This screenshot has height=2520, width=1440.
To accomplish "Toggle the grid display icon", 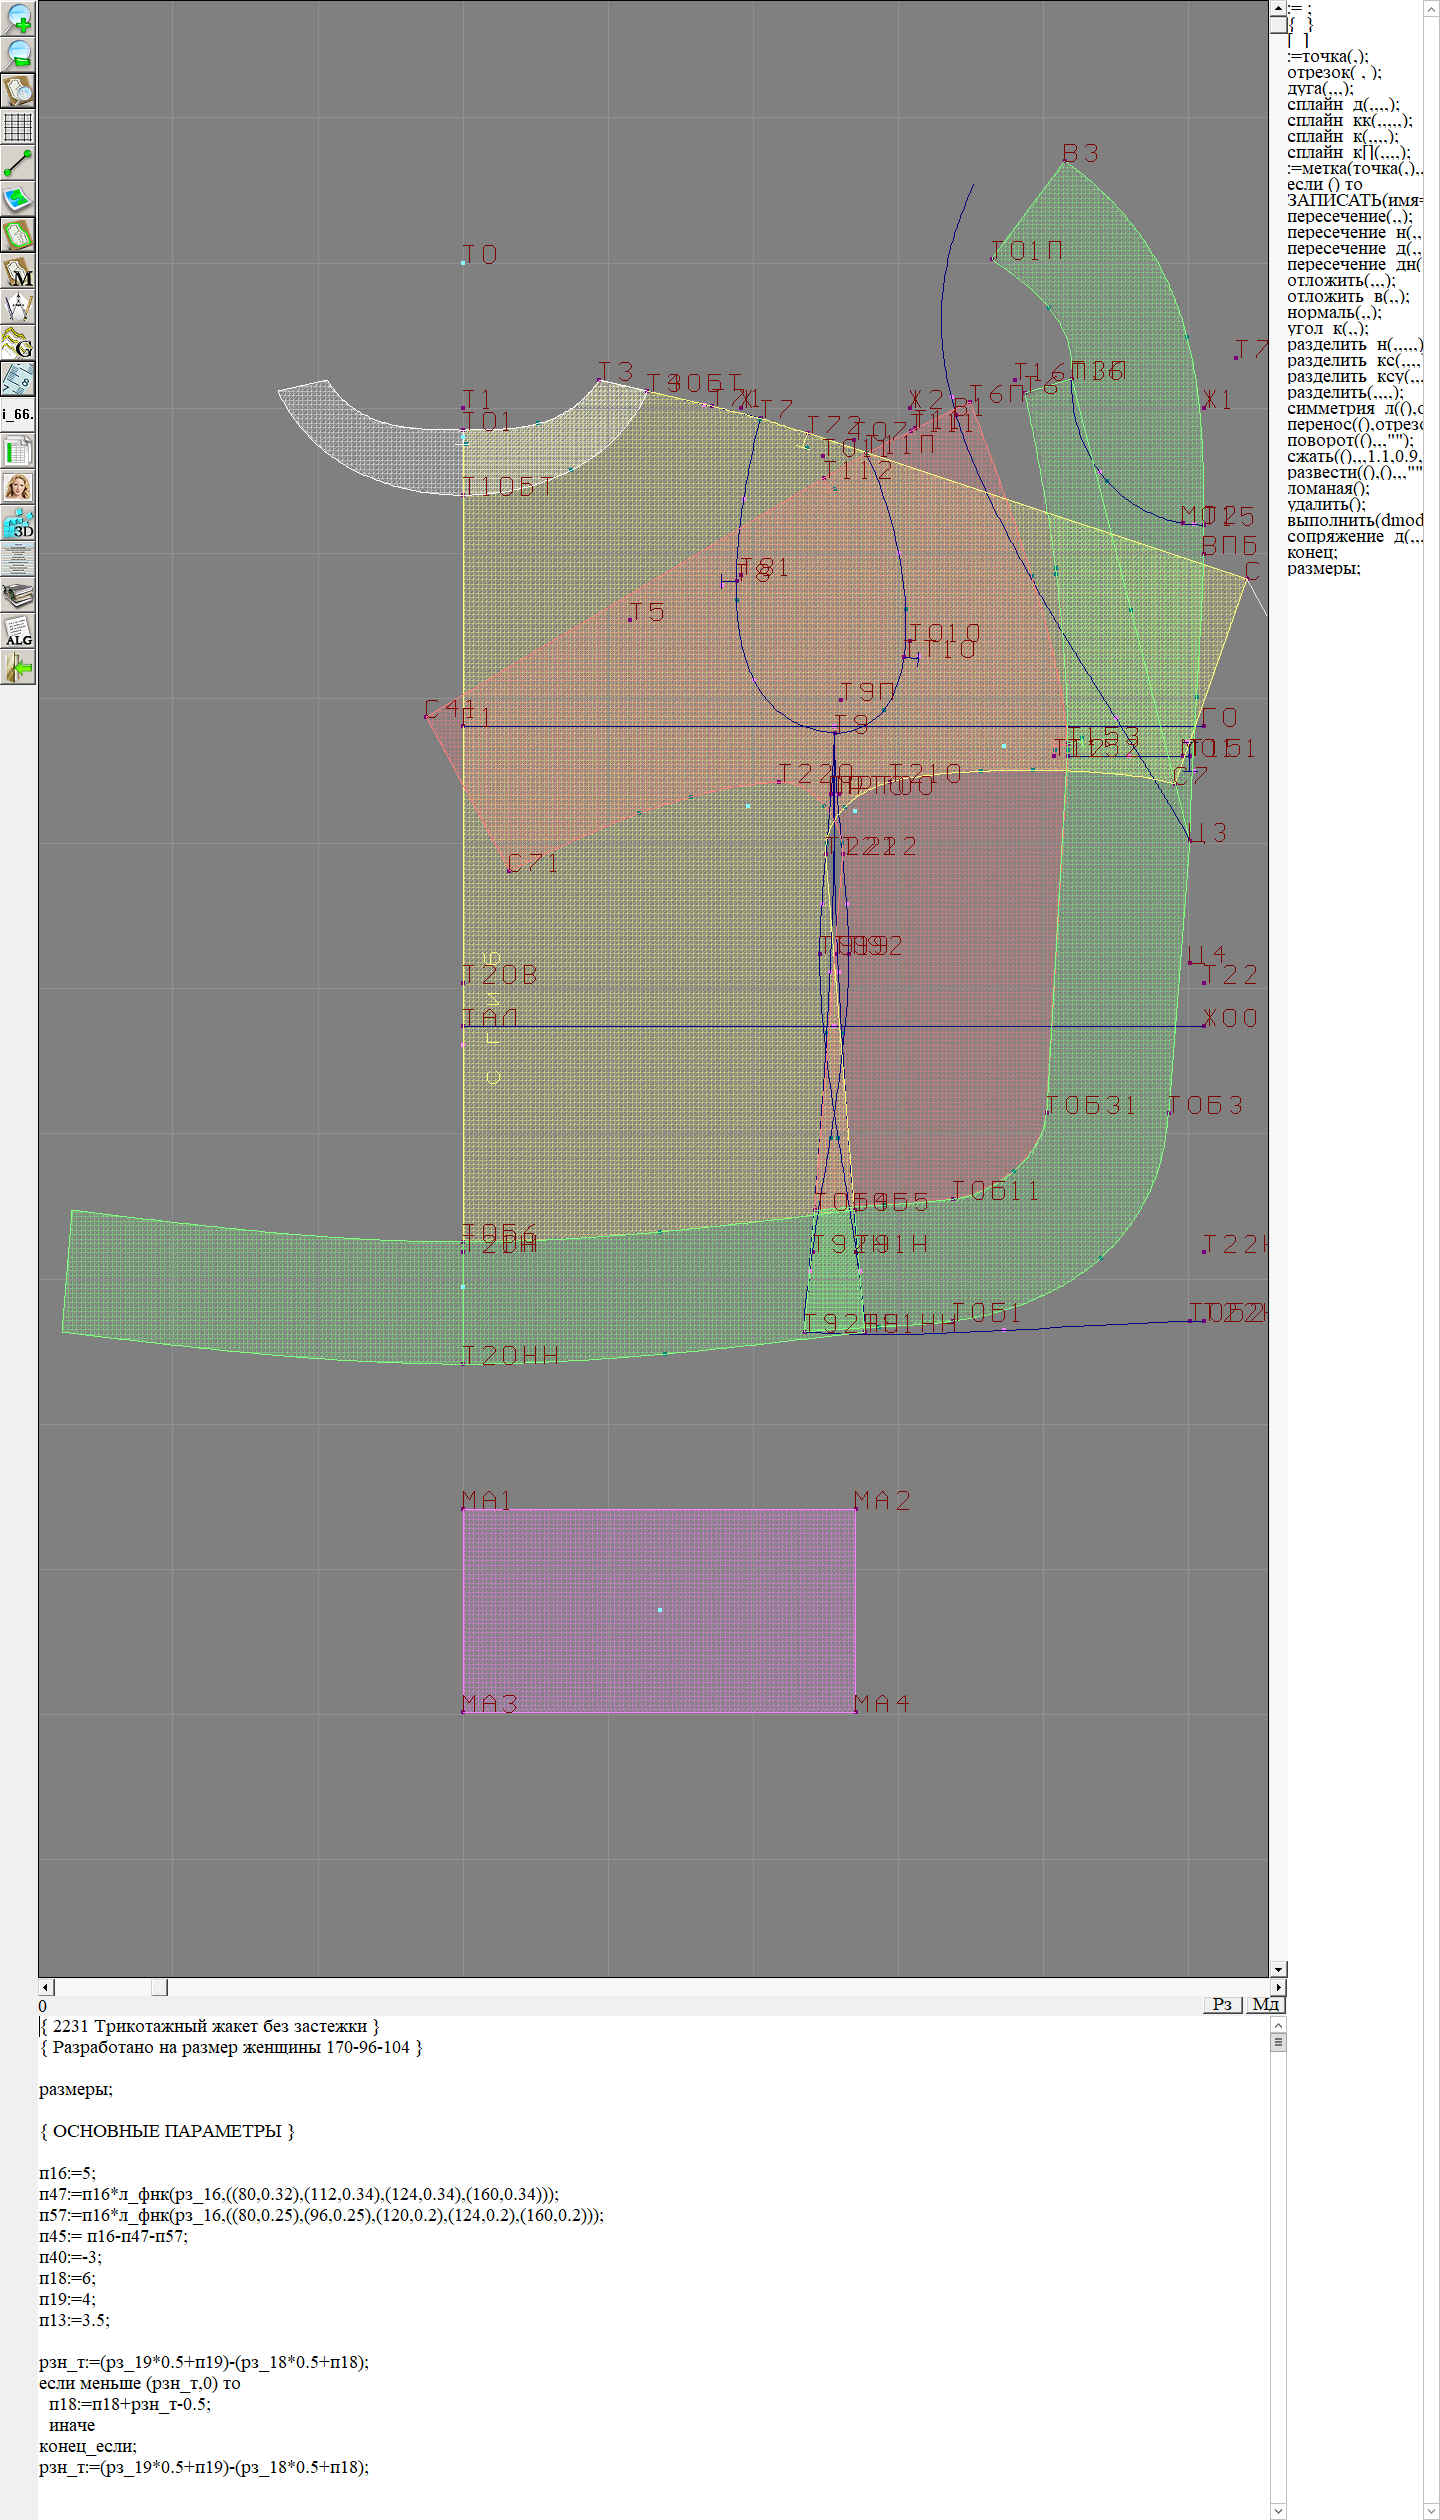I will coord(18,127).
